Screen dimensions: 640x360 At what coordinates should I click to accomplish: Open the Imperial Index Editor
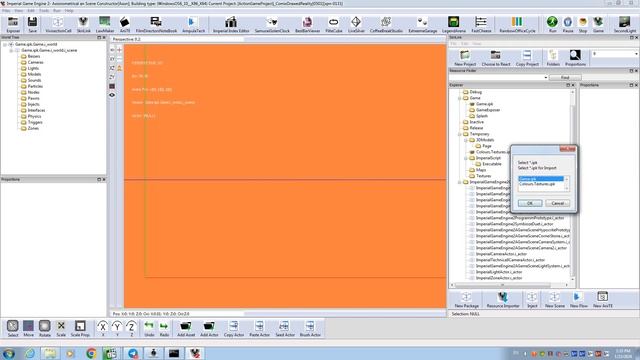pos(231,24)
